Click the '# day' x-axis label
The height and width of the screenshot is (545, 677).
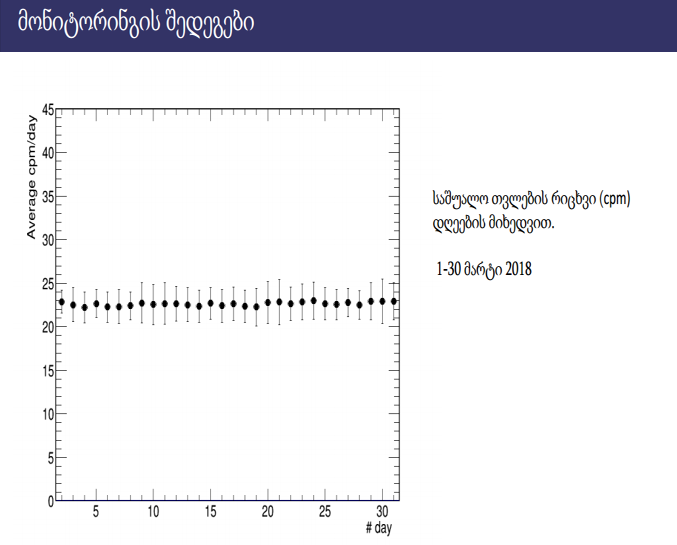click(379, 528)
